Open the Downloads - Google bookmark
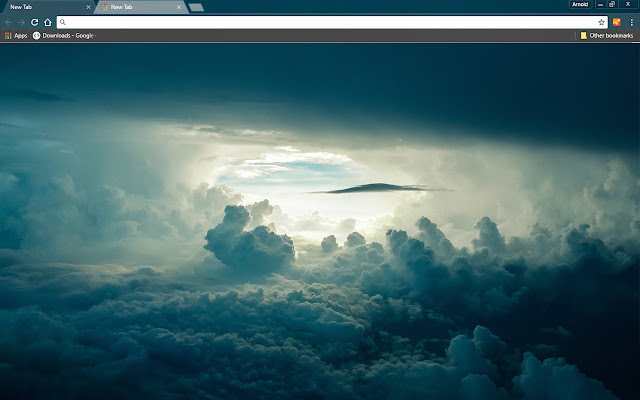The width and height of the screenshot is (640, 400). [64, 36]
